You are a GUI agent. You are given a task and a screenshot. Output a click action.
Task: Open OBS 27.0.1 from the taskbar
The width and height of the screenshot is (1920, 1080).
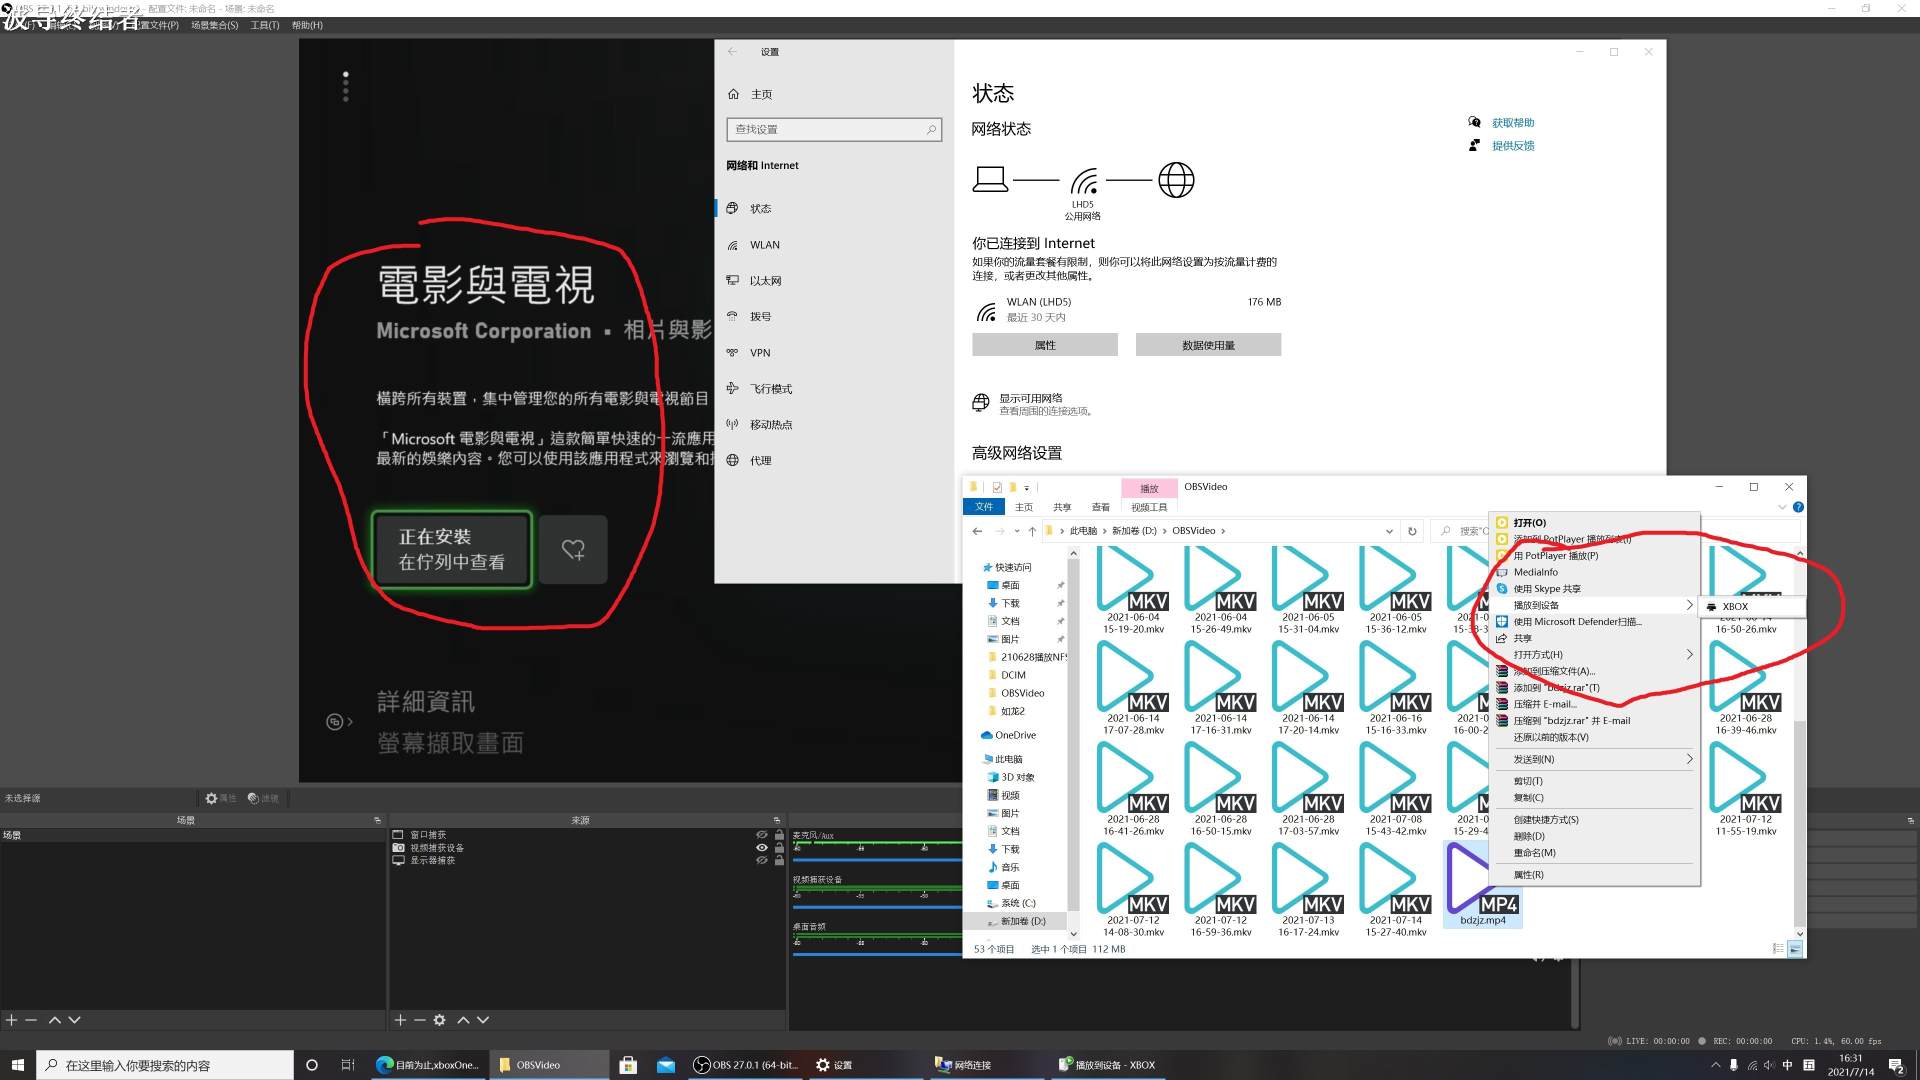point(745,1064)
